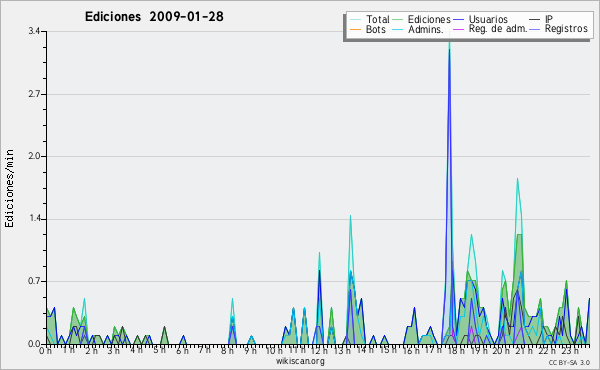Click the '23 h' x-axis label

(569, 350)
